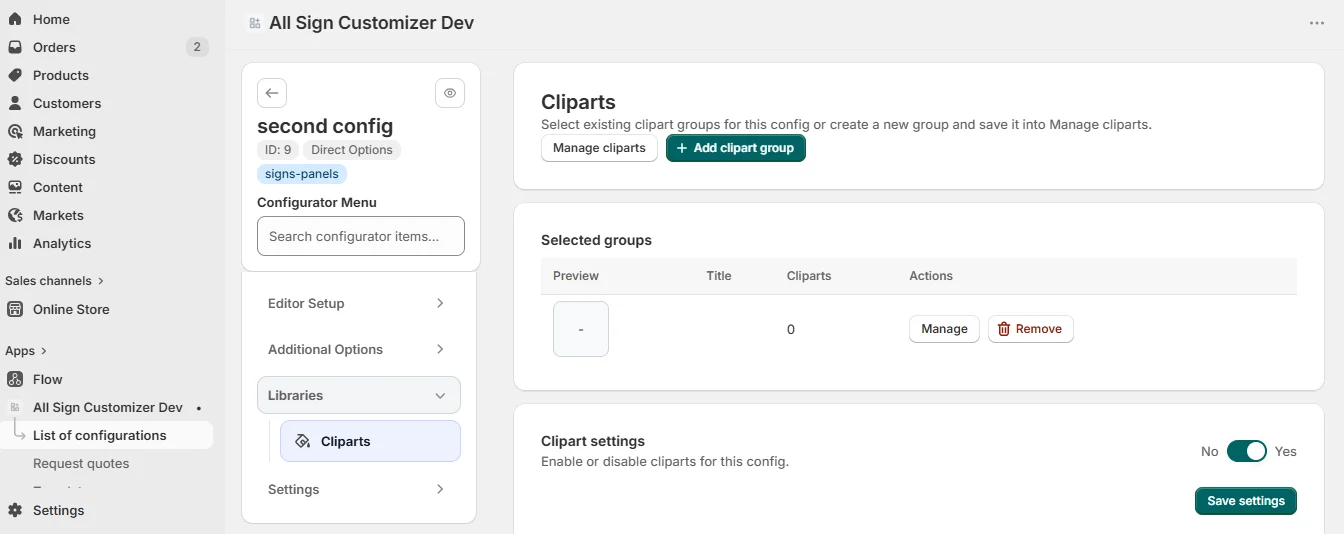Viewport: 1344px width, 534px height.
Task: Toggle the preview eye icon button
Action: coord(450,93)
